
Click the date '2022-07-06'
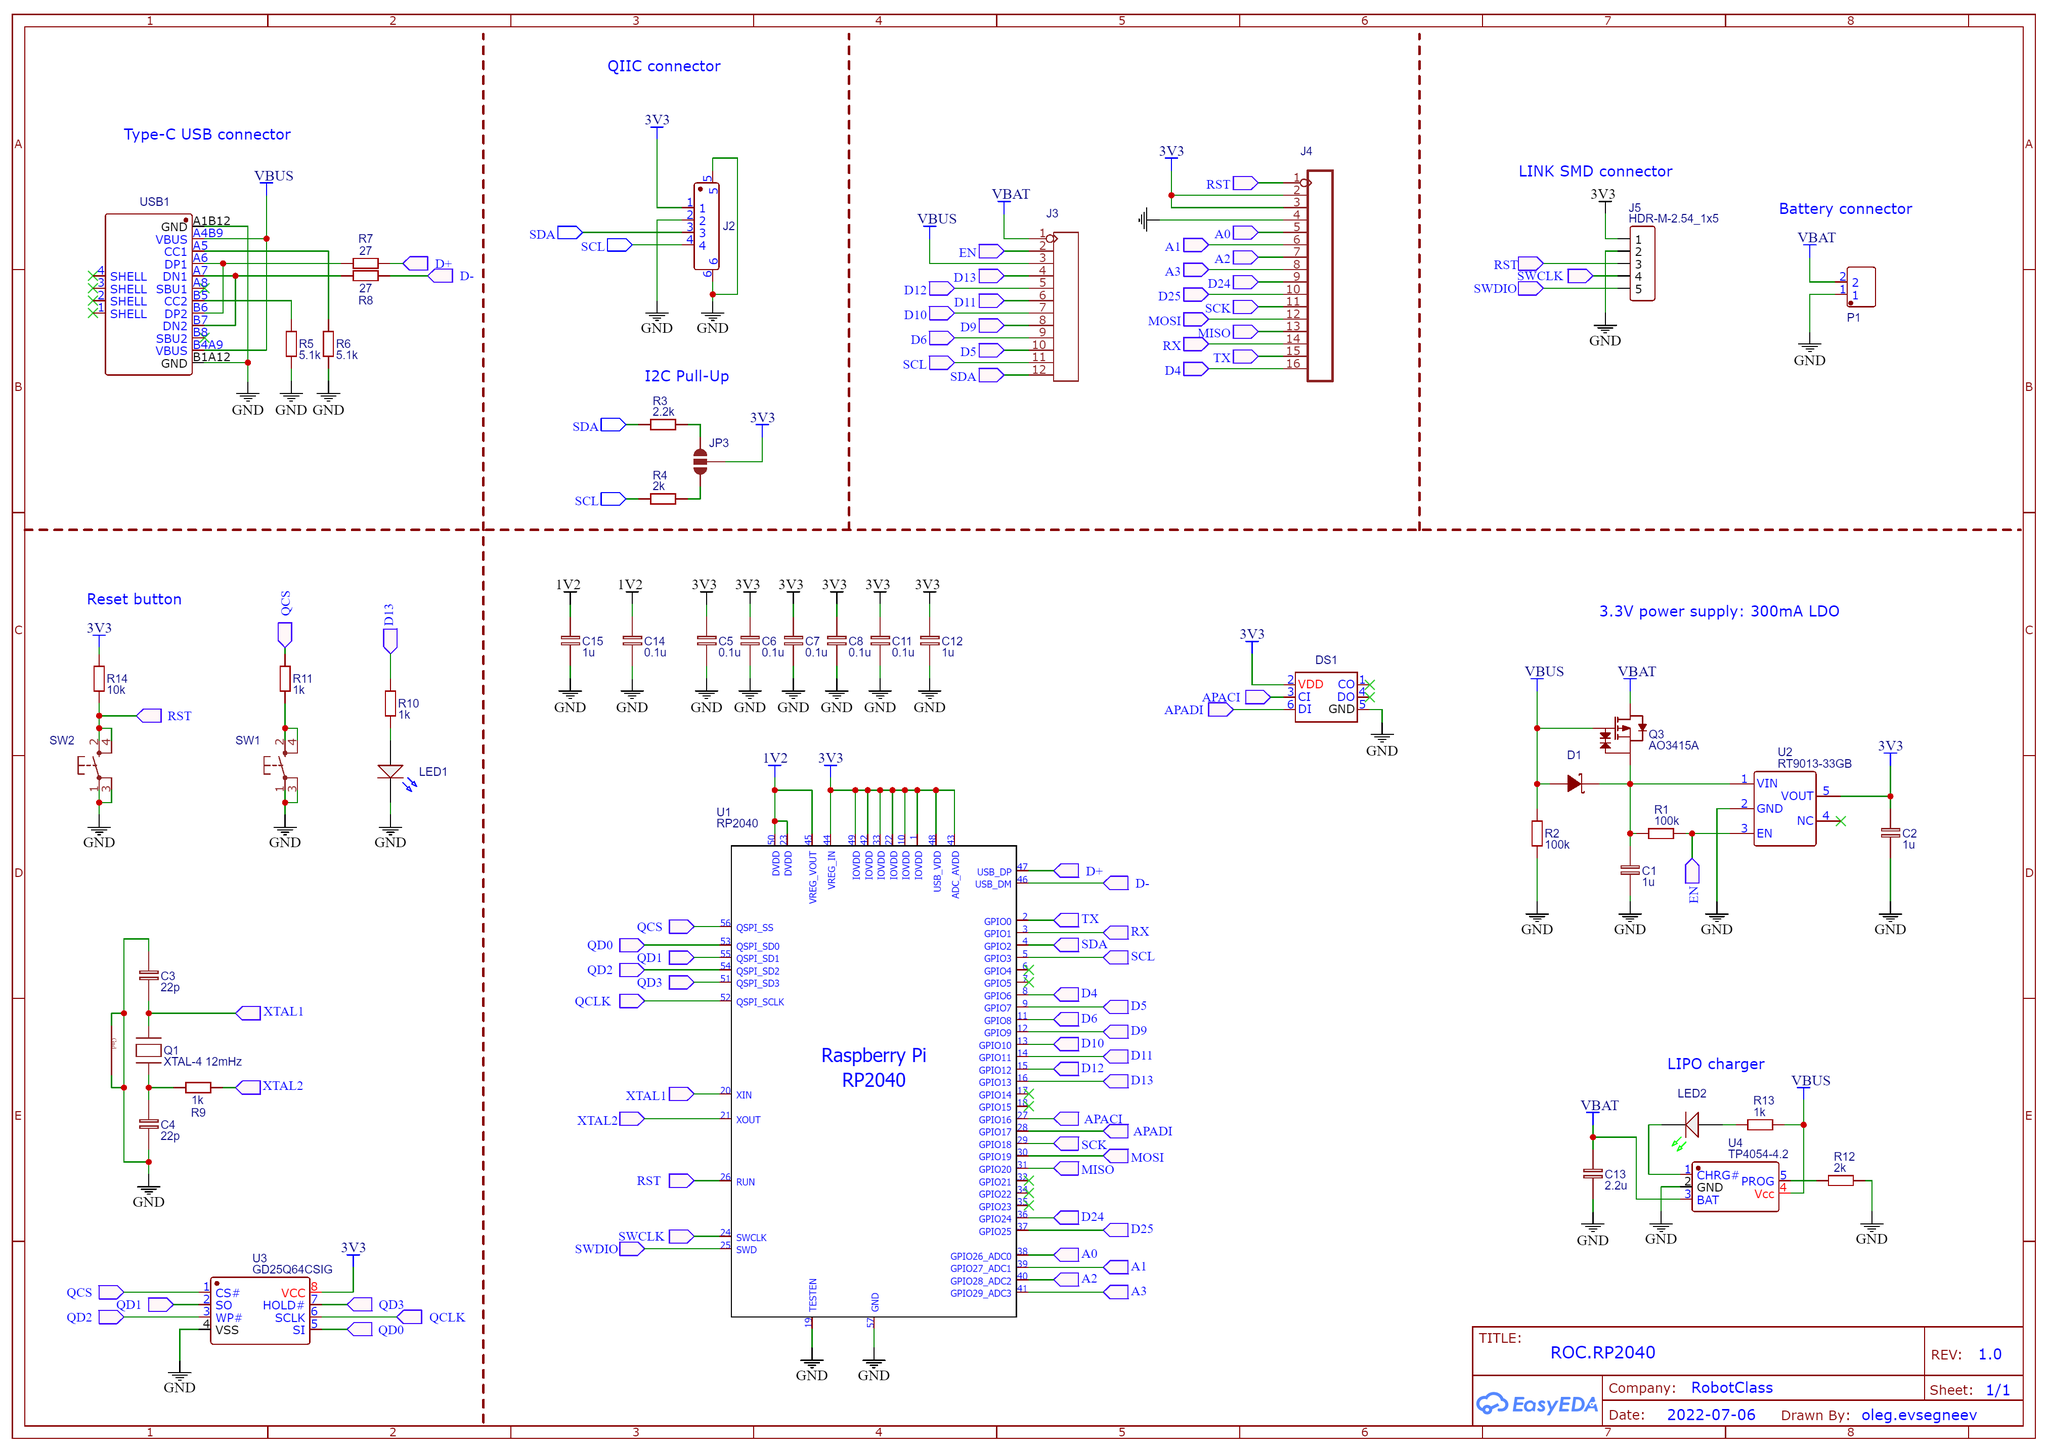(x=1711, y=1415)
